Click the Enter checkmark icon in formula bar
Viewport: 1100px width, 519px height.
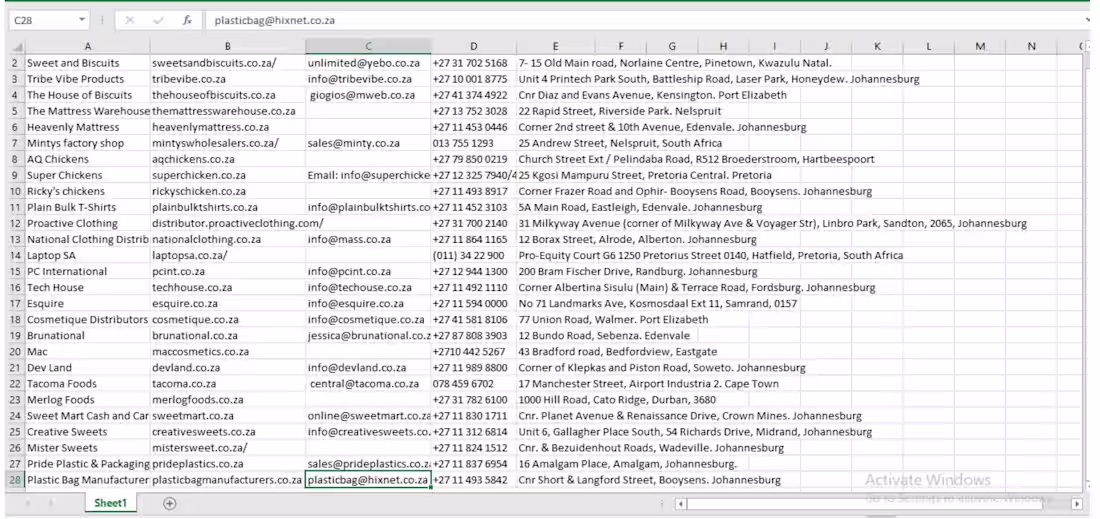(158, 20)
